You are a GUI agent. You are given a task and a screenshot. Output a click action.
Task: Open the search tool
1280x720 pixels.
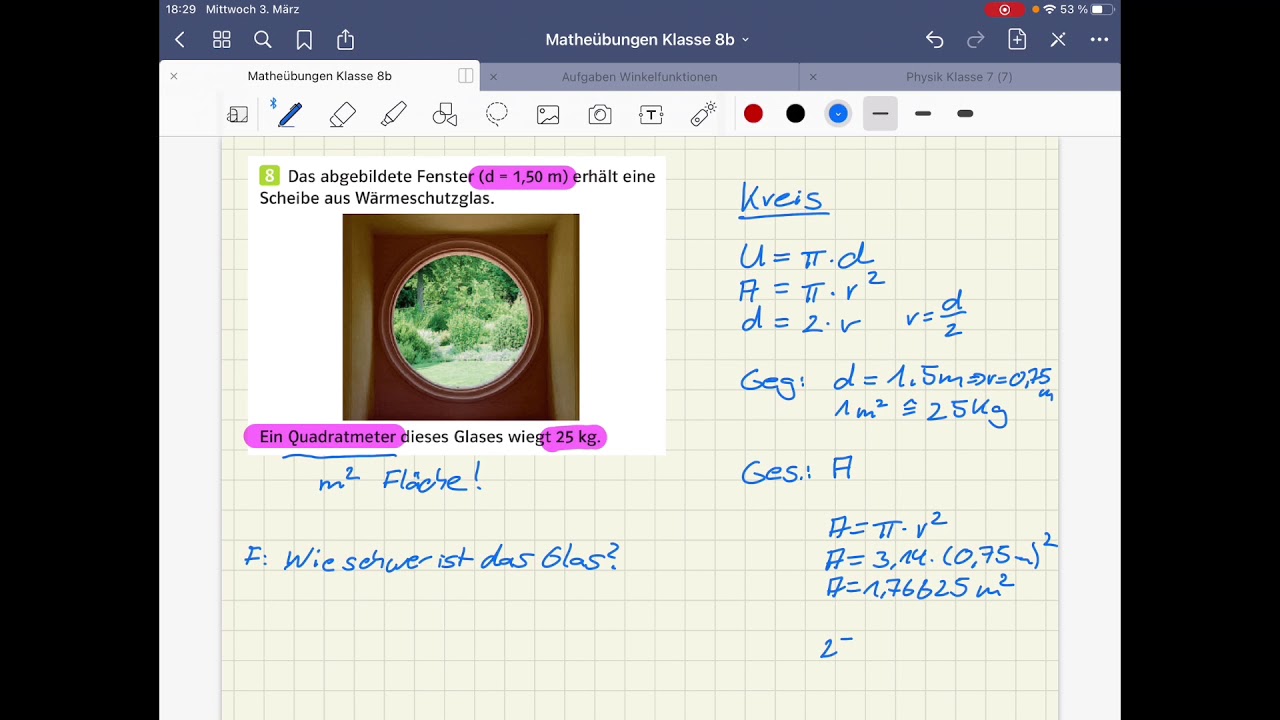[263, 40]
